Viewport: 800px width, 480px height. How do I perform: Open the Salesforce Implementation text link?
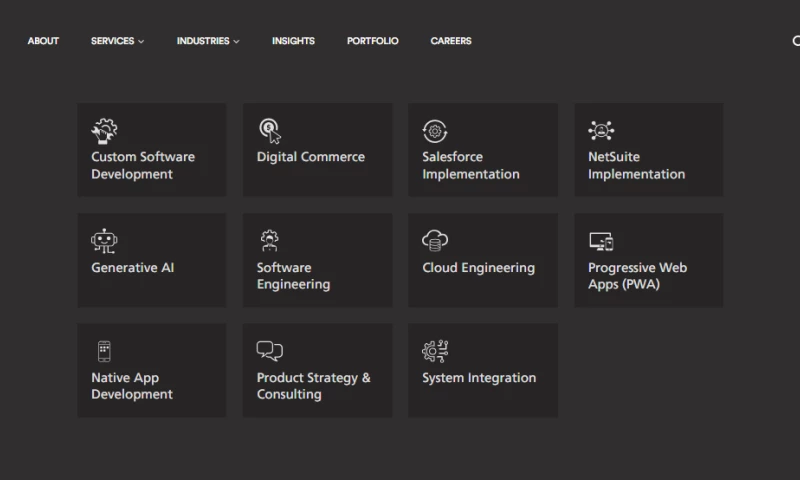coord(470,165)
